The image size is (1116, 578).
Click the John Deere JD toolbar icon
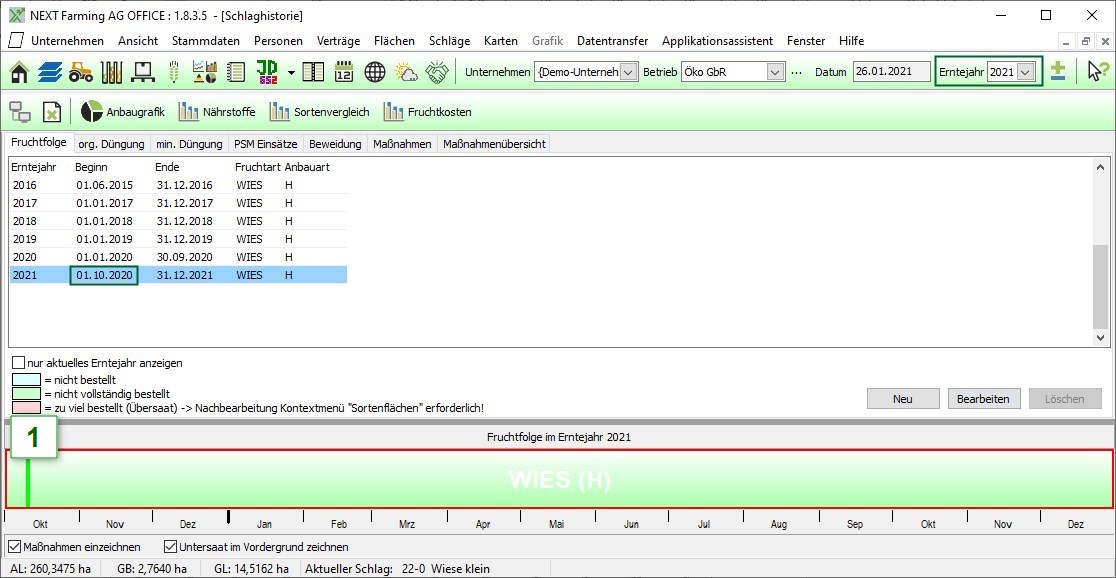pos(267,72)
